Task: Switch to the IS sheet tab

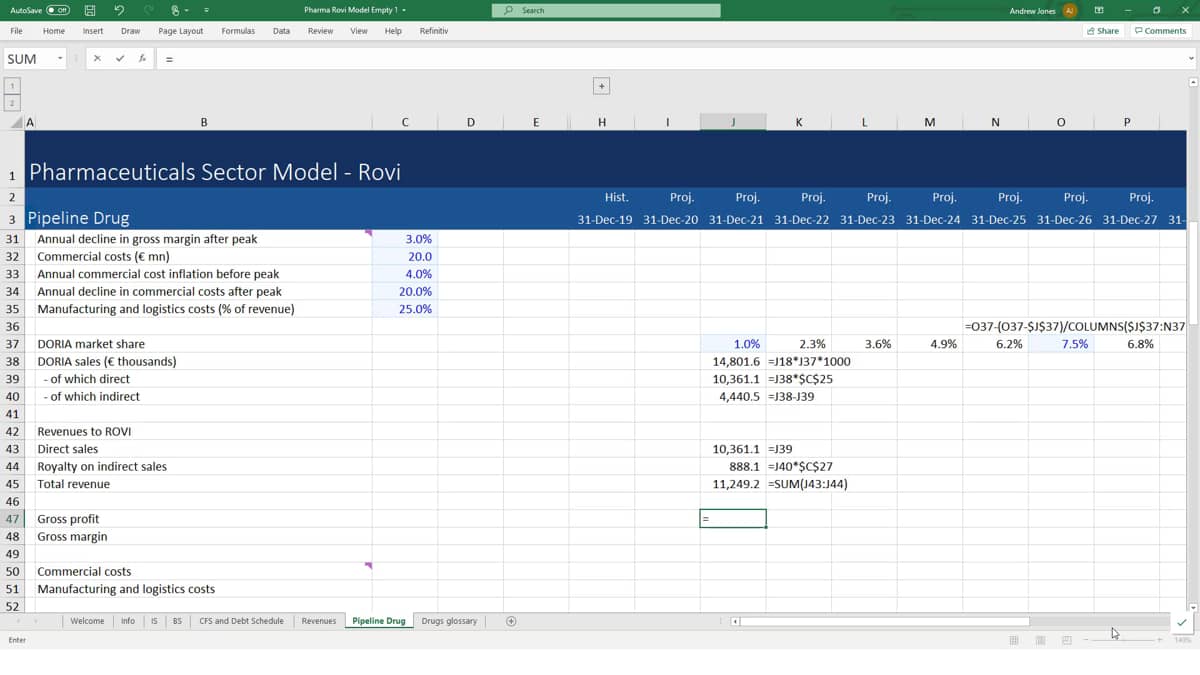Action: coord(154,621)
